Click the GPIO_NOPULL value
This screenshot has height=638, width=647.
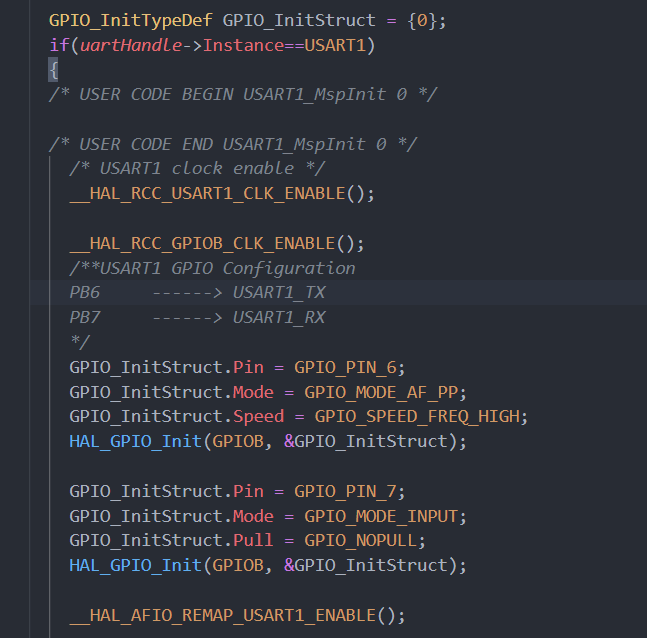click(361, 540)
